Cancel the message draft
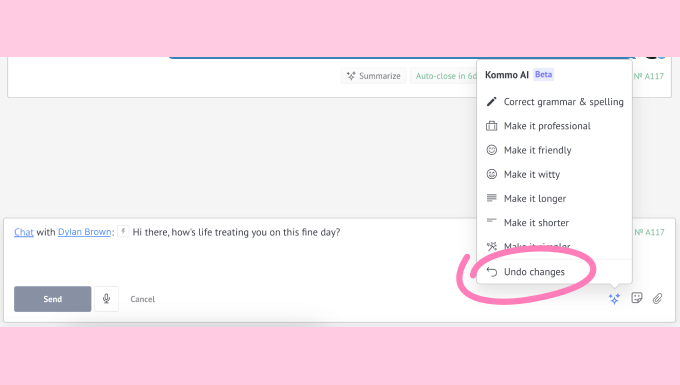 tap(143, 299)
